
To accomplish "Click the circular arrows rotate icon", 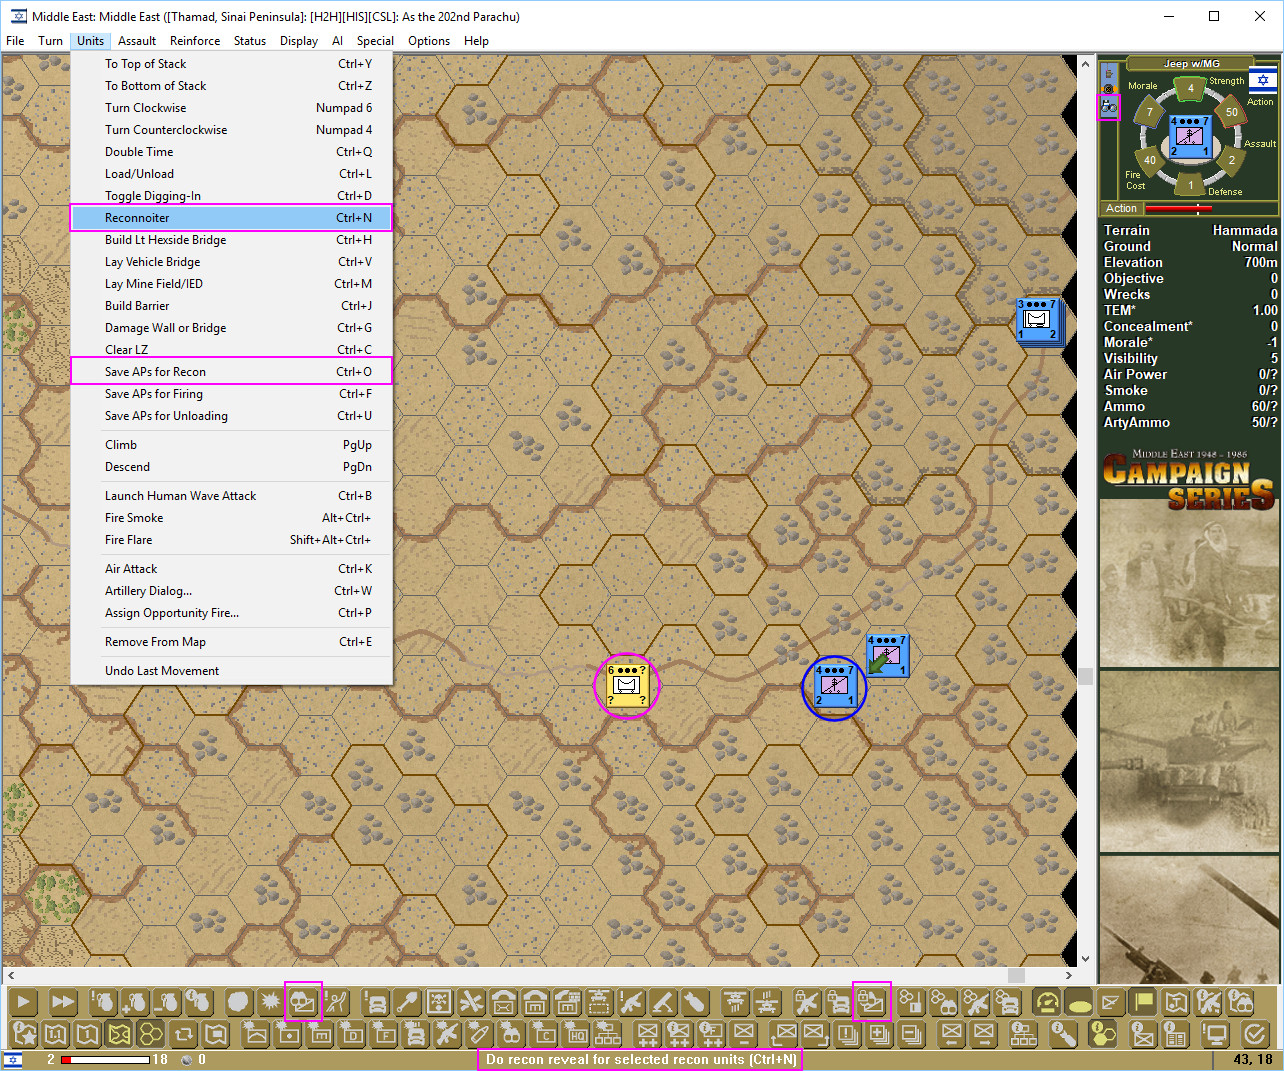I will (183, 1034).
